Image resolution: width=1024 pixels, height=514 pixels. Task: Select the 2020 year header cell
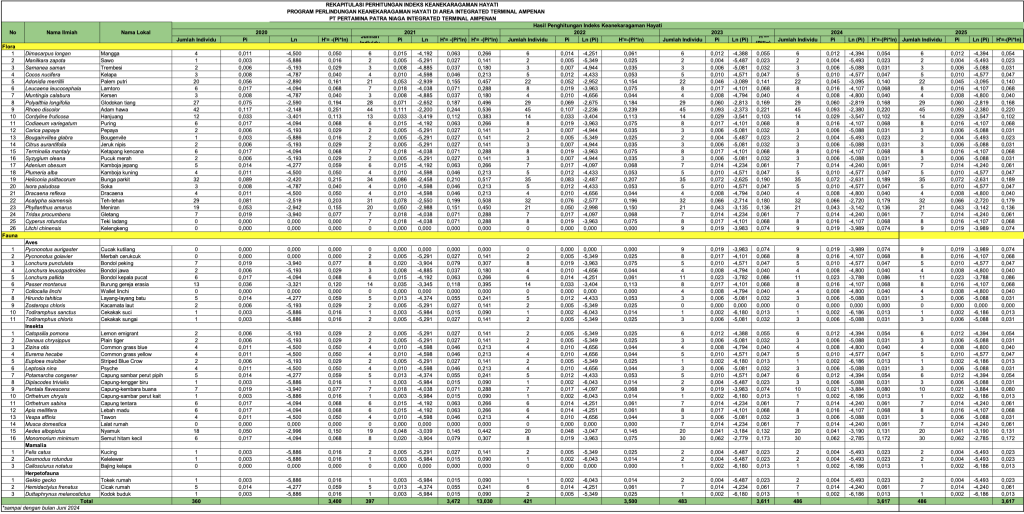tap(262, 32)
